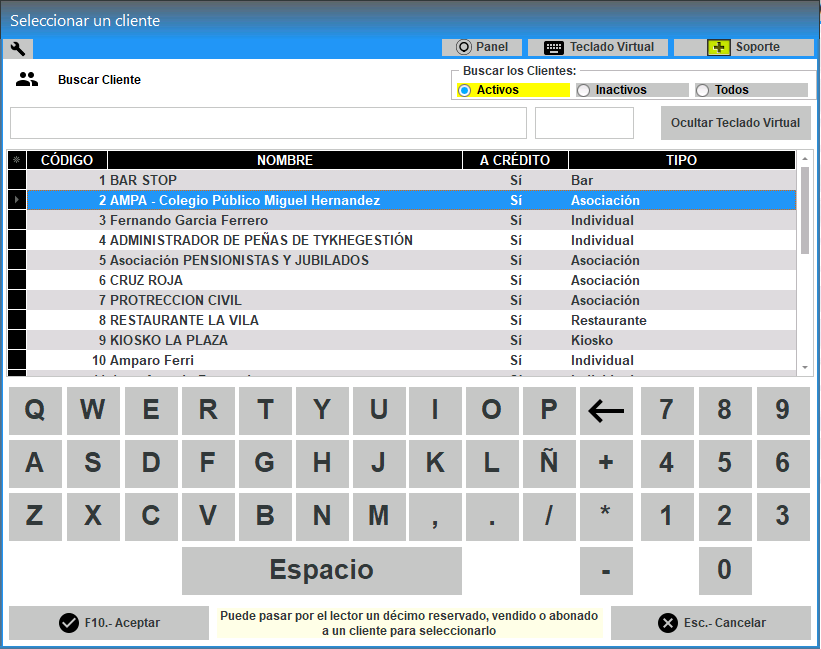
Task: Select client row BAR STOP
Action: click(x=411, y=180)
